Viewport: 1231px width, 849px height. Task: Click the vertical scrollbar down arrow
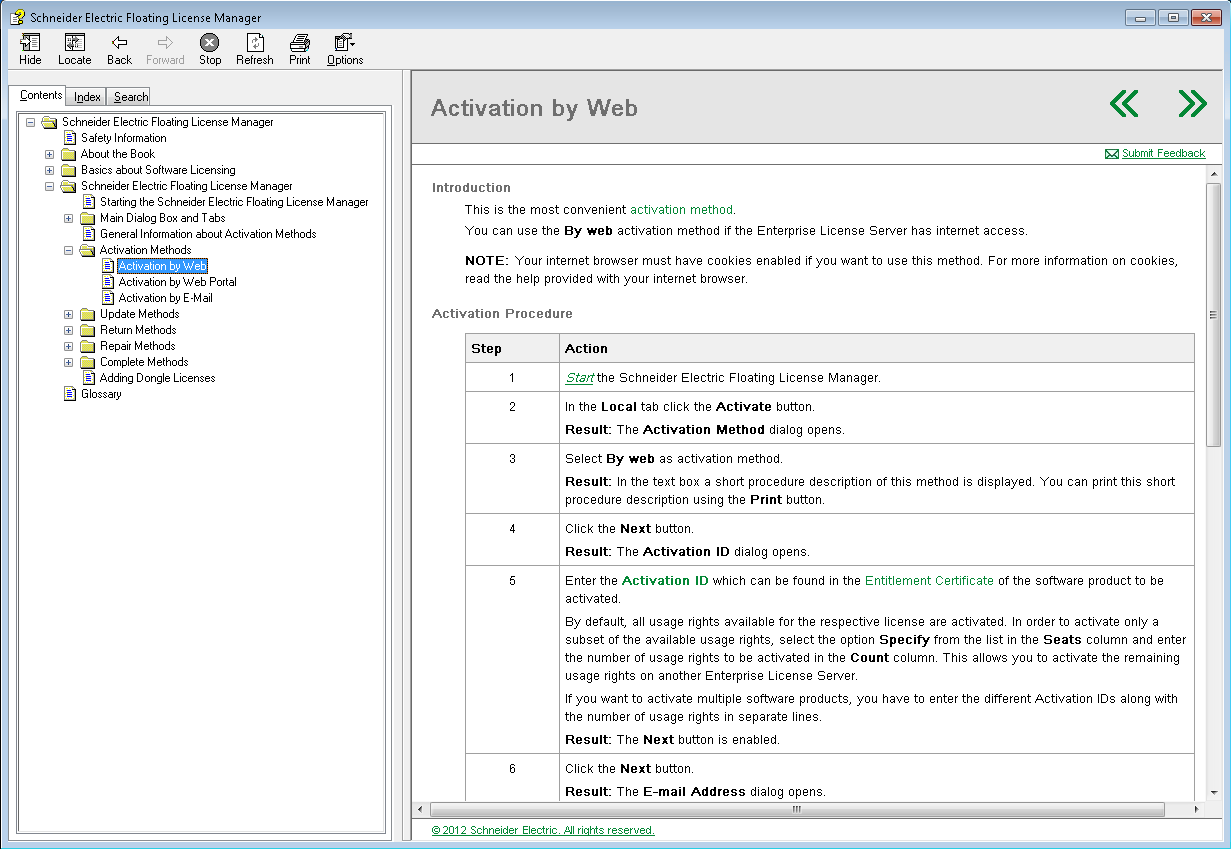point(1213,793)
